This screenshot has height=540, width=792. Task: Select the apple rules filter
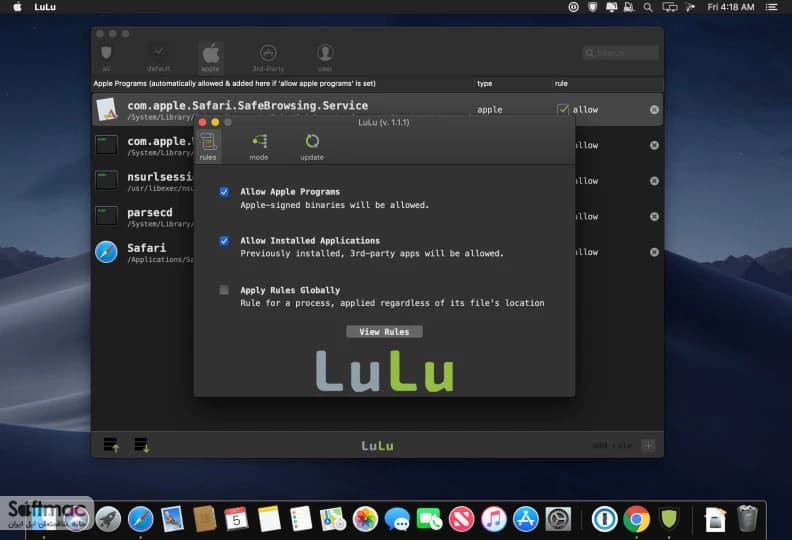tap(211, 58)
